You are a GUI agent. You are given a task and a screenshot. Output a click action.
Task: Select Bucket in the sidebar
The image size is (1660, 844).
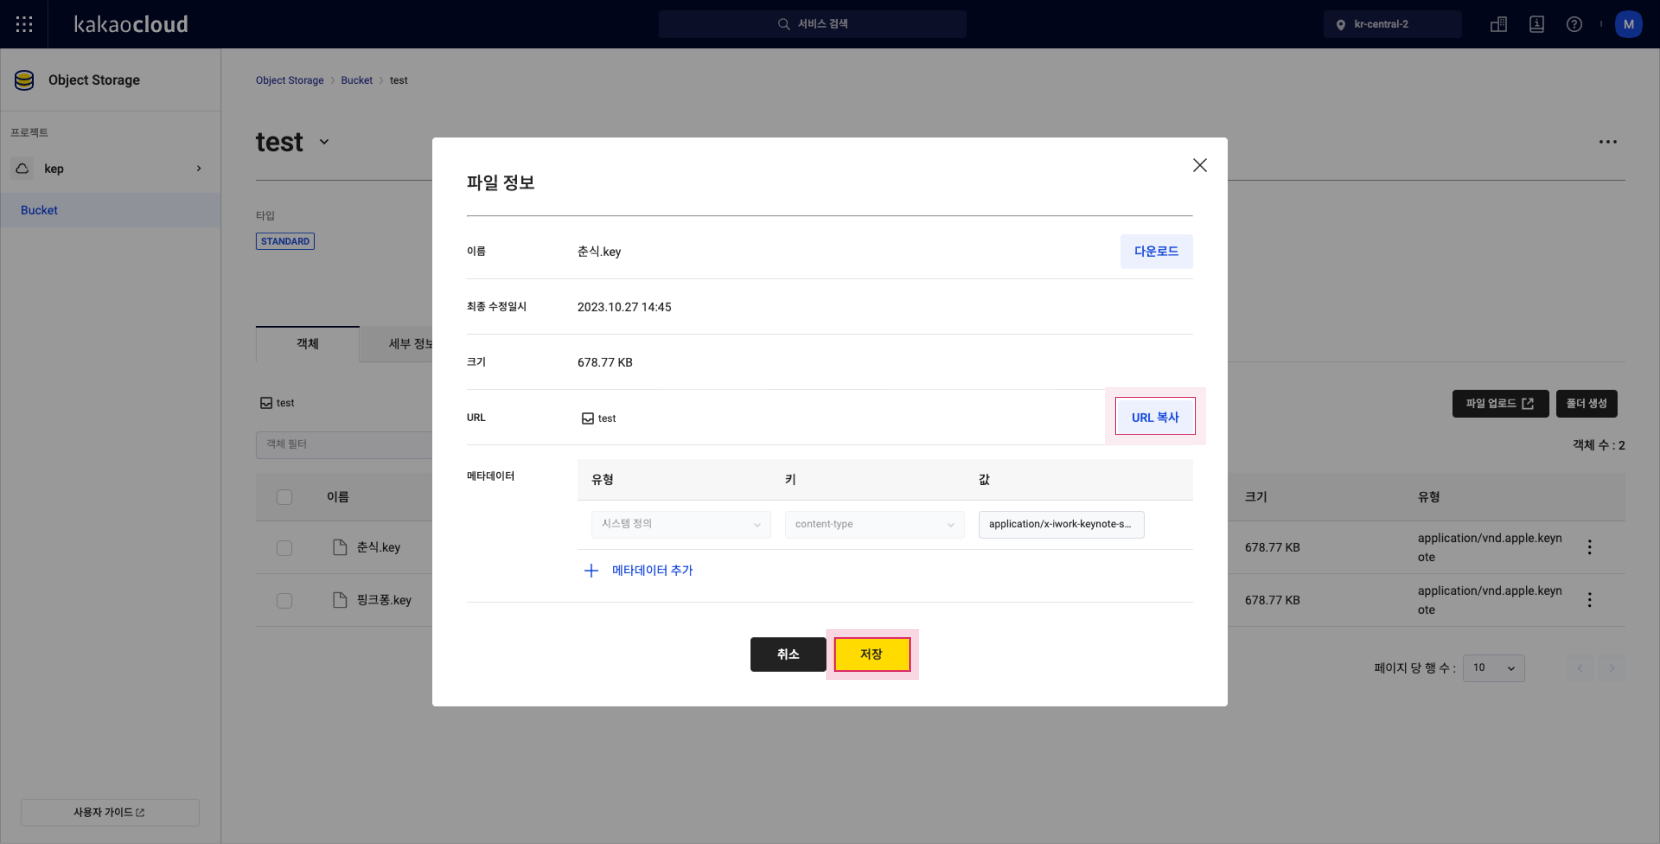(110, 210)
